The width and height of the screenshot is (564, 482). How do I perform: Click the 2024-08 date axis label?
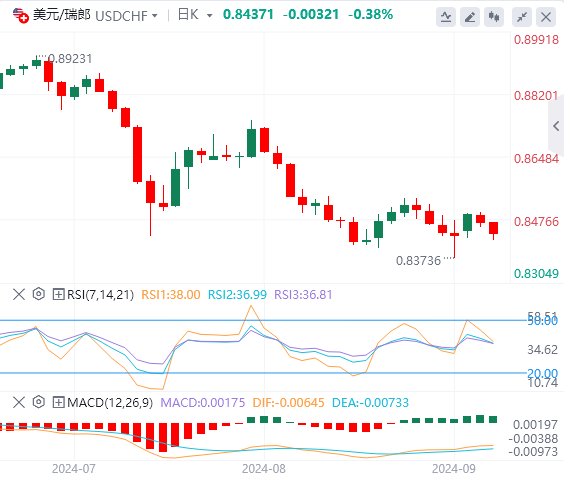coord(264,469)
